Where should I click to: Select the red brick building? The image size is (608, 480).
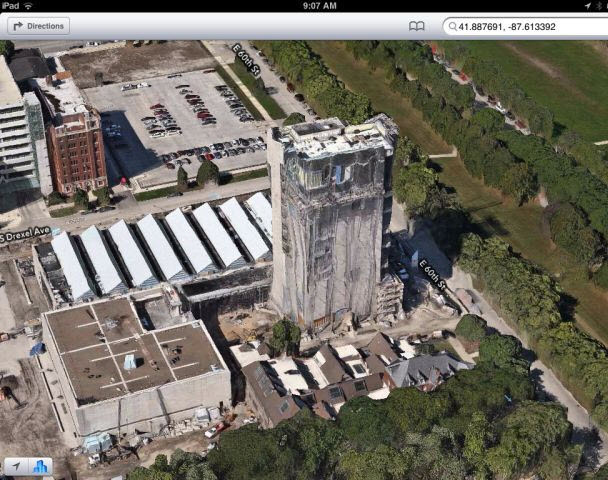(74, 140)
